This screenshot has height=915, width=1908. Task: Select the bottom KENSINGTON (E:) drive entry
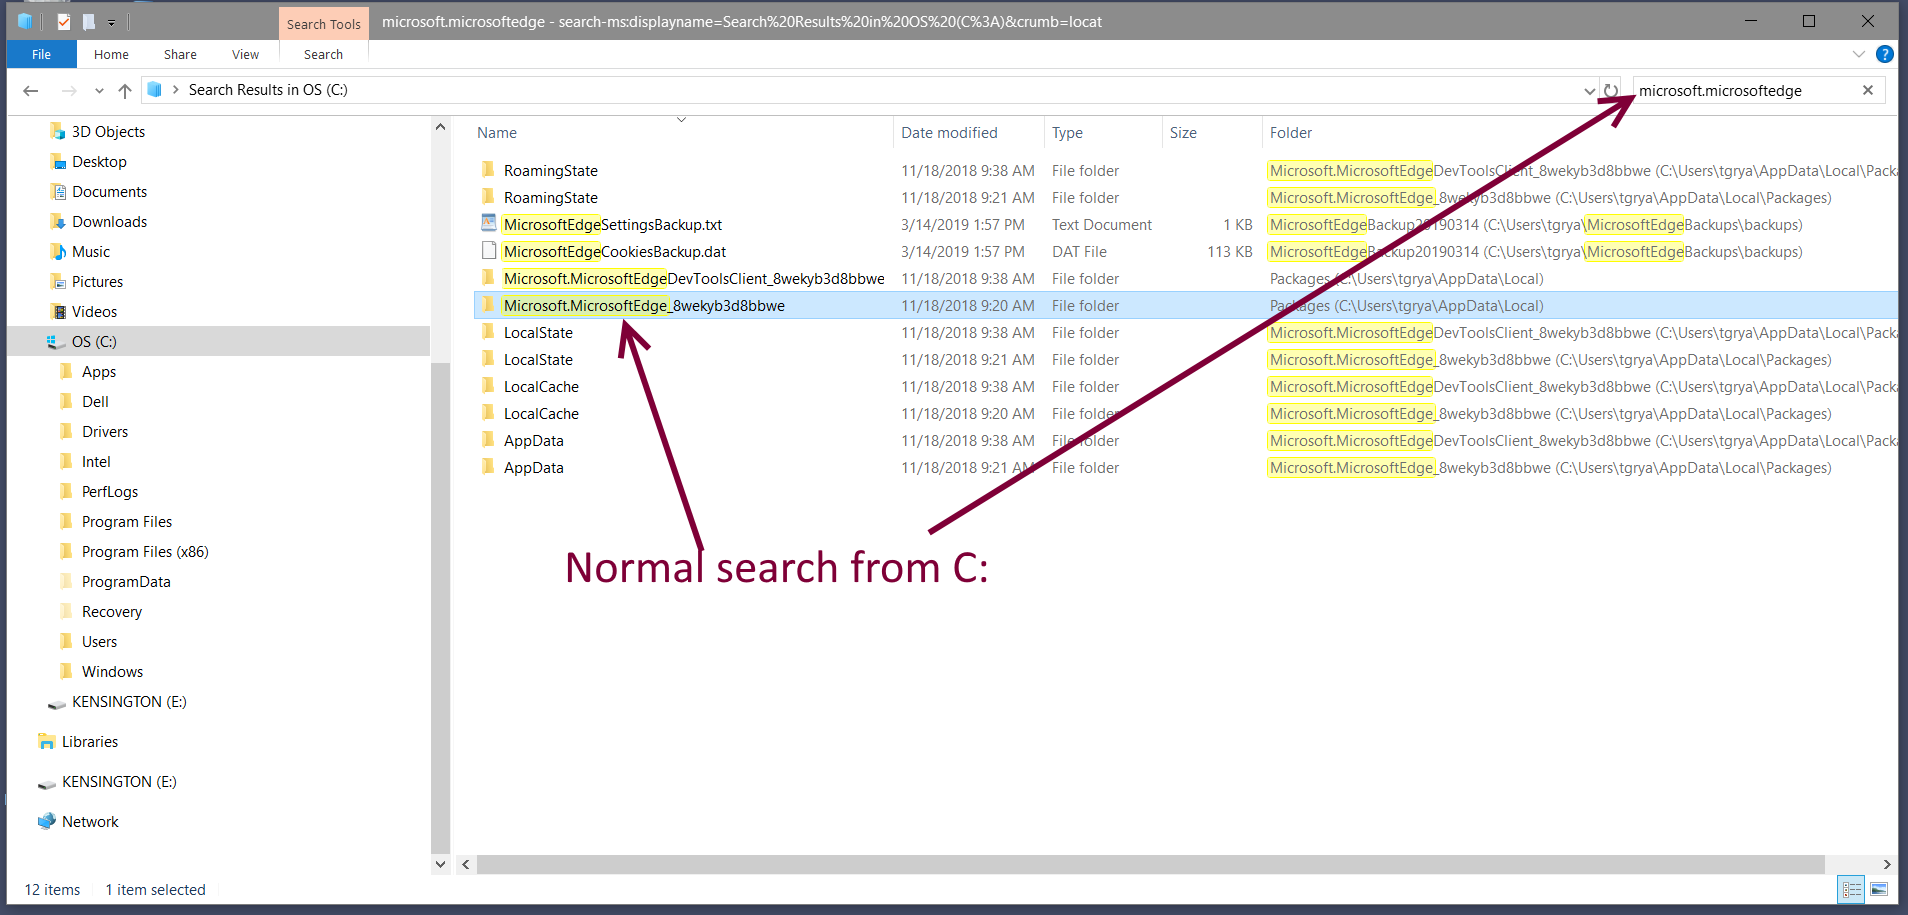tap(119, 782)
